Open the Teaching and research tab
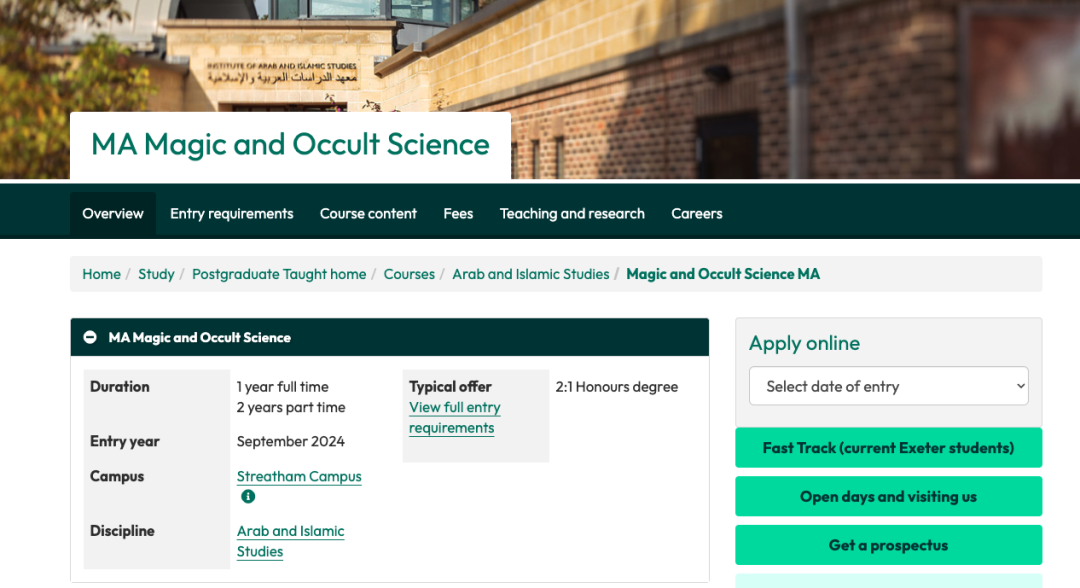The height and width of the screenshot is (588, 1080). pyautogui.click(x=572, y=213)
